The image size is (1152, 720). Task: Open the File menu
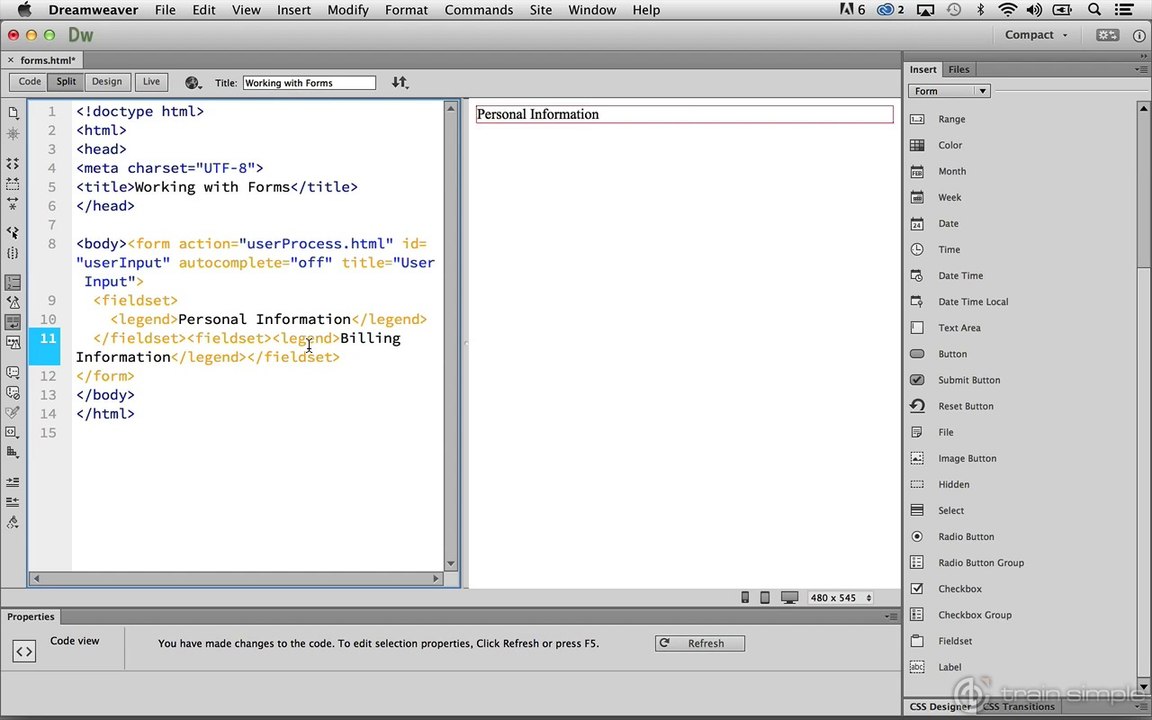(x=165, y=10)
